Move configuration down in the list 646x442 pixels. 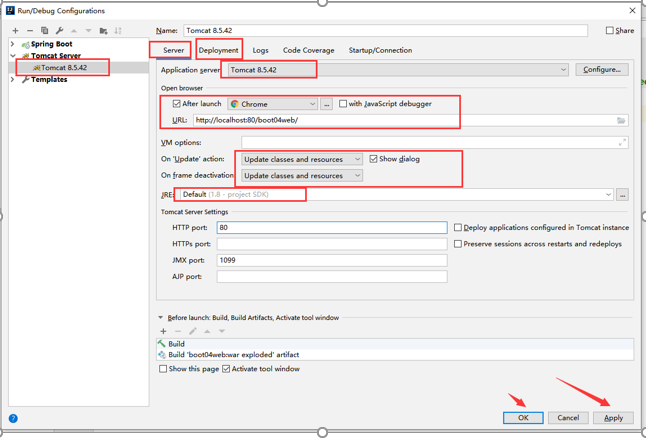pos(88,30)
